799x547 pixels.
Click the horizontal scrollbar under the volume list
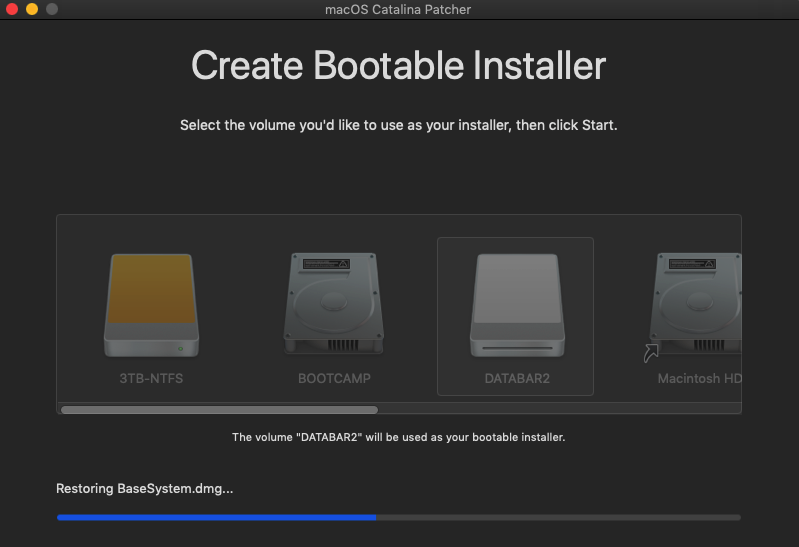219,410
